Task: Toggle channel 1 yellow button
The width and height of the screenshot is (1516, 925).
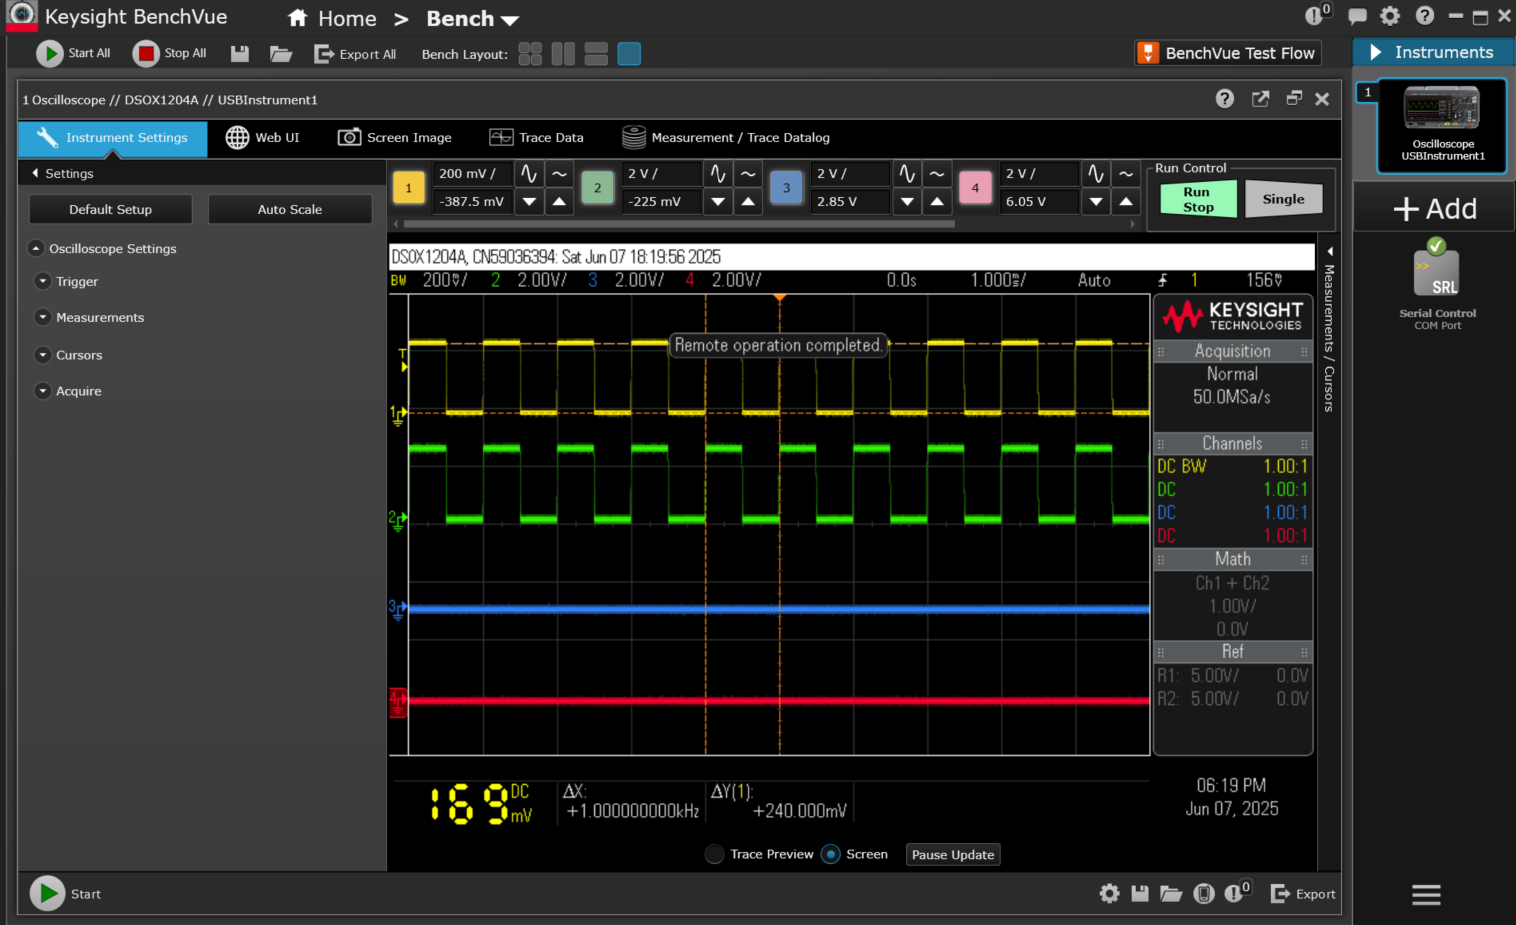Action: [x=408, y=188]
